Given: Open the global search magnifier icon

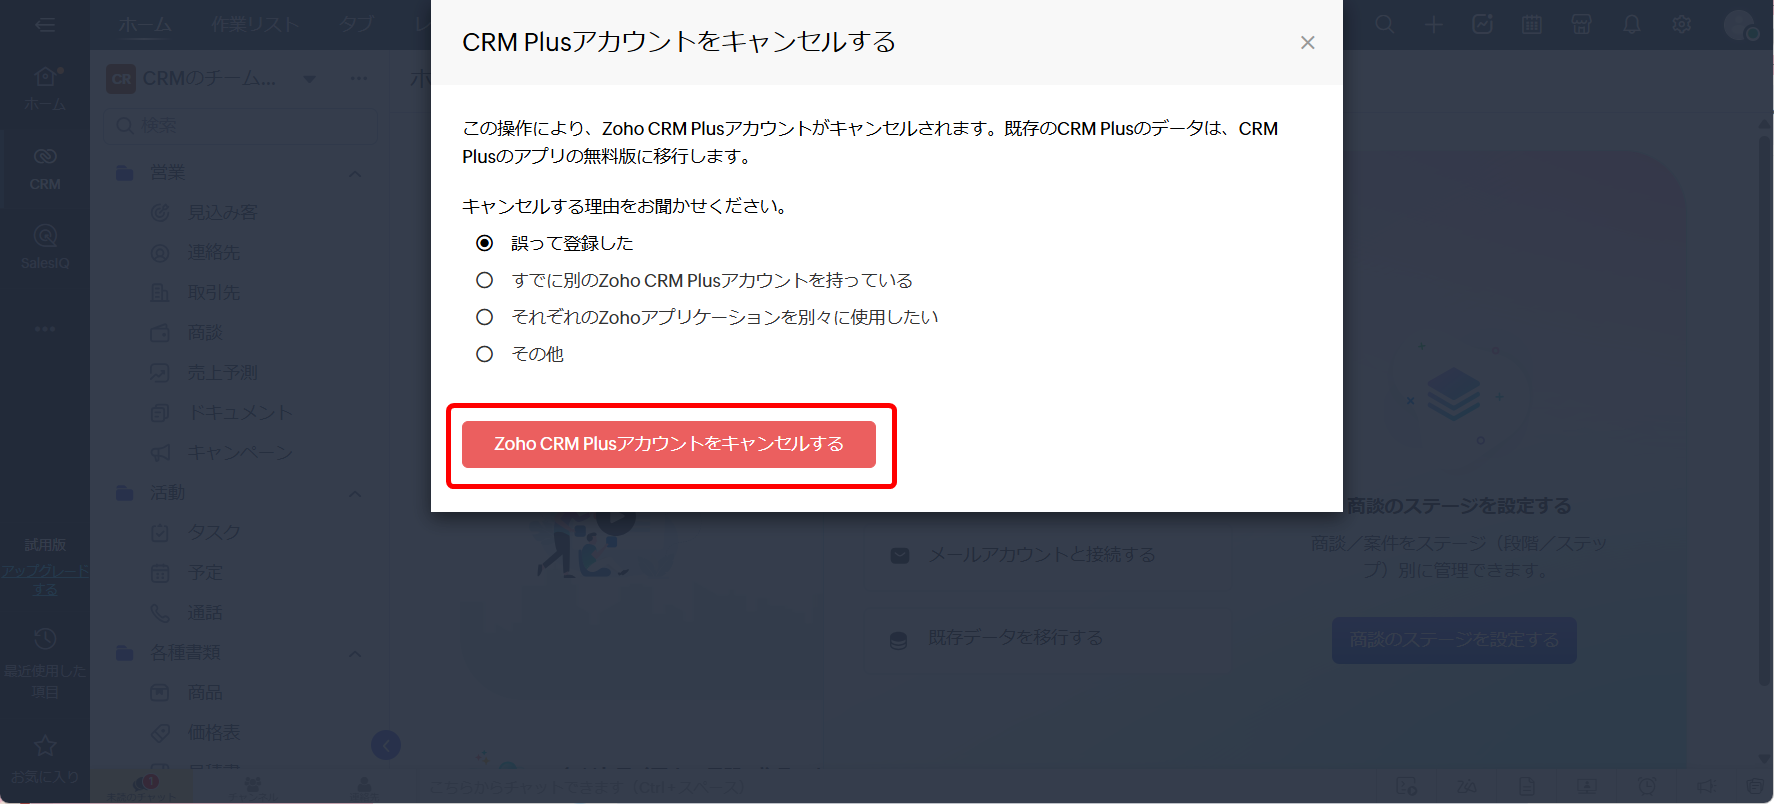Looking at the screenshot, I should tap(1385, 24).
